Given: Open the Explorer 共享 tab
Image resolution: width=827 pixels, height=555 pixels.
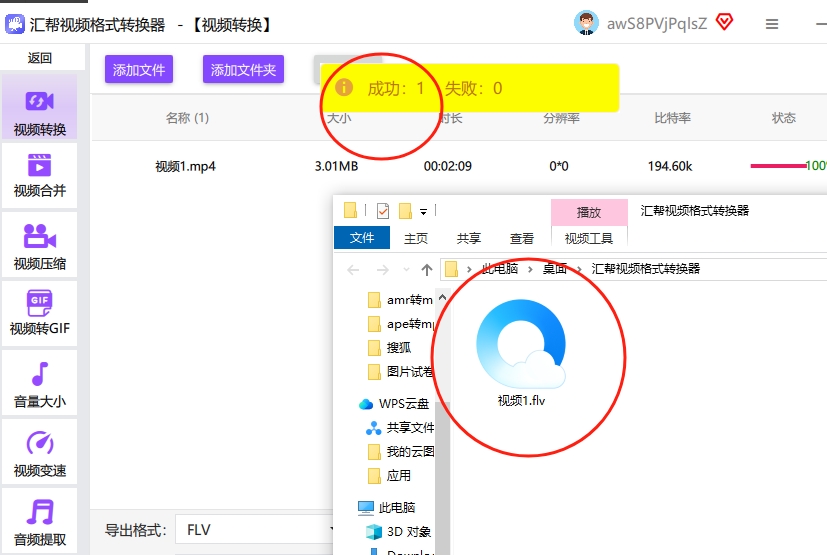Looking at the screenshot, I should (x=469, y=238).
